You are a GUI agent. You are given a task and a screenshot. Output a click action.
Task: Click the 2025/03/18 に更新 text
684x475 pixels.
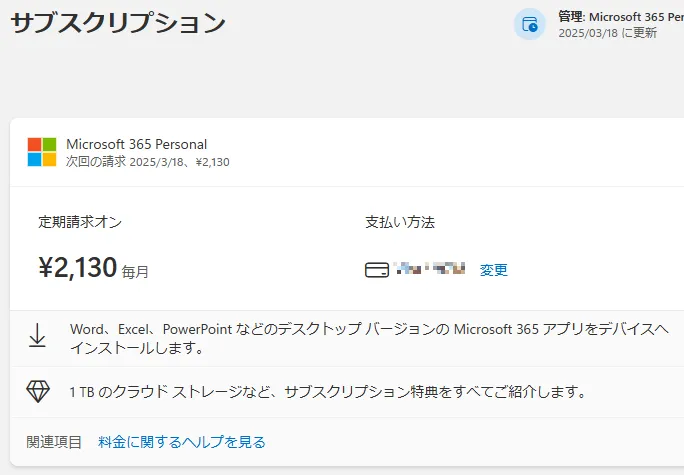pos(608,33)
